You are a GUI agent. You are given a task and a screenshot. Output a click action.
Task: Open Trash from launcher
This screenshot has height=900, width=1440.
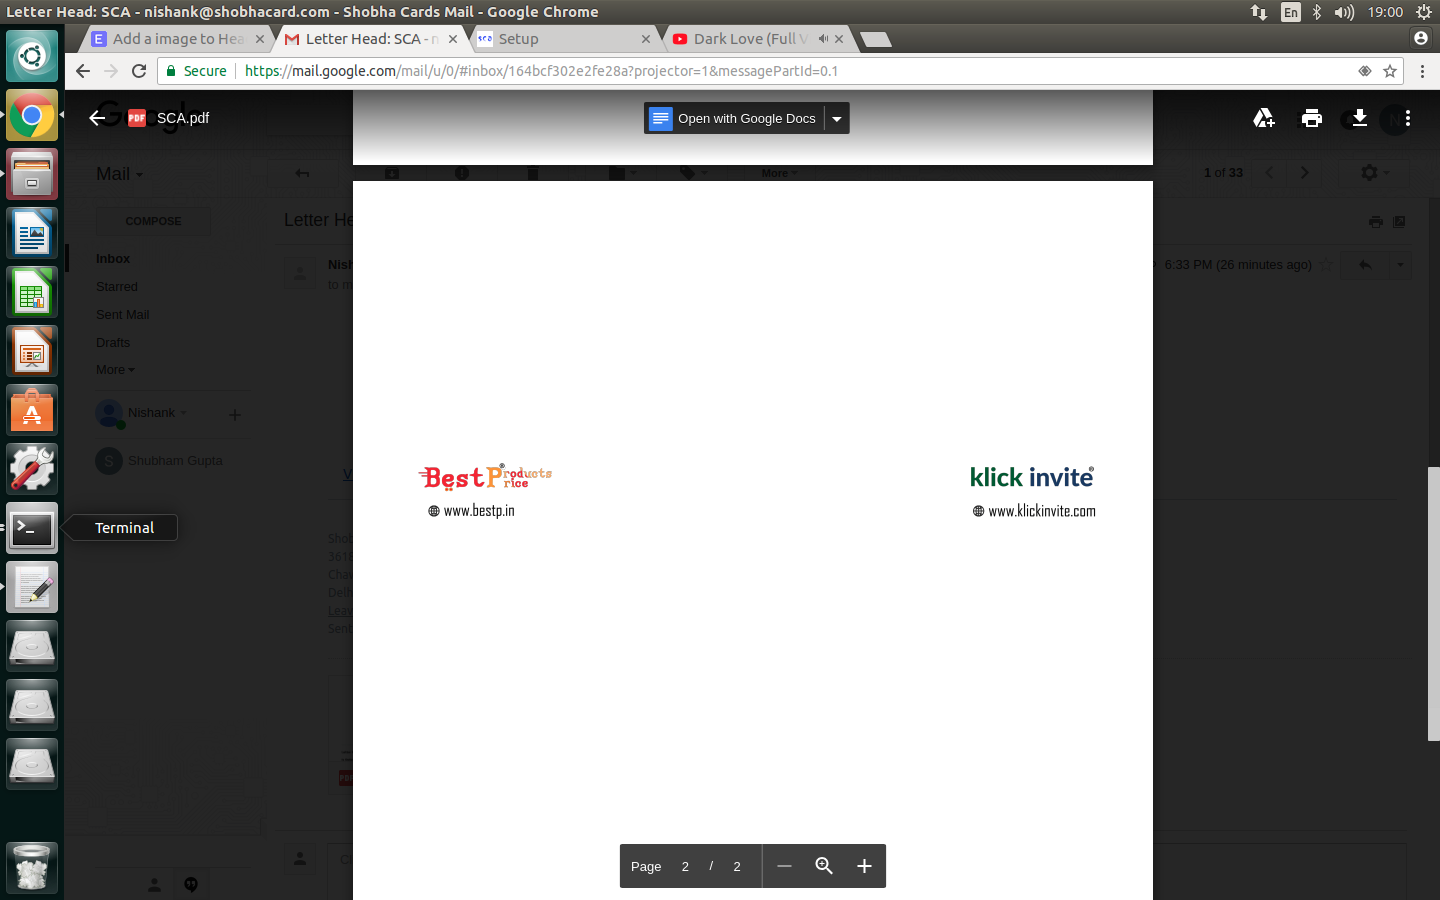32,867
